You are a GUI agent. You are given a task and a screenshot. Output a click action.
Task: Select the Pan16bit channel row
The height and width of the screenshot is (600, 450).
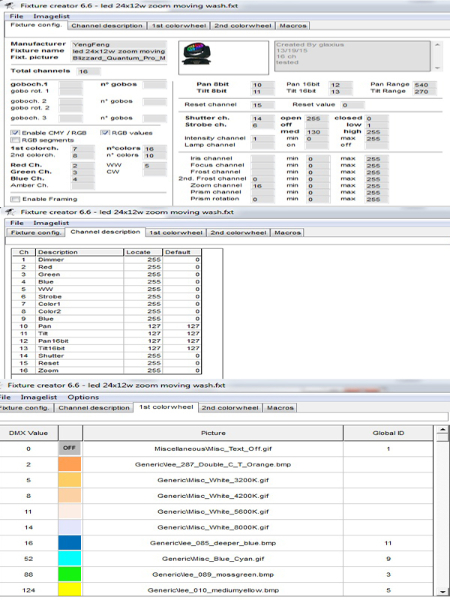point(106,341)
